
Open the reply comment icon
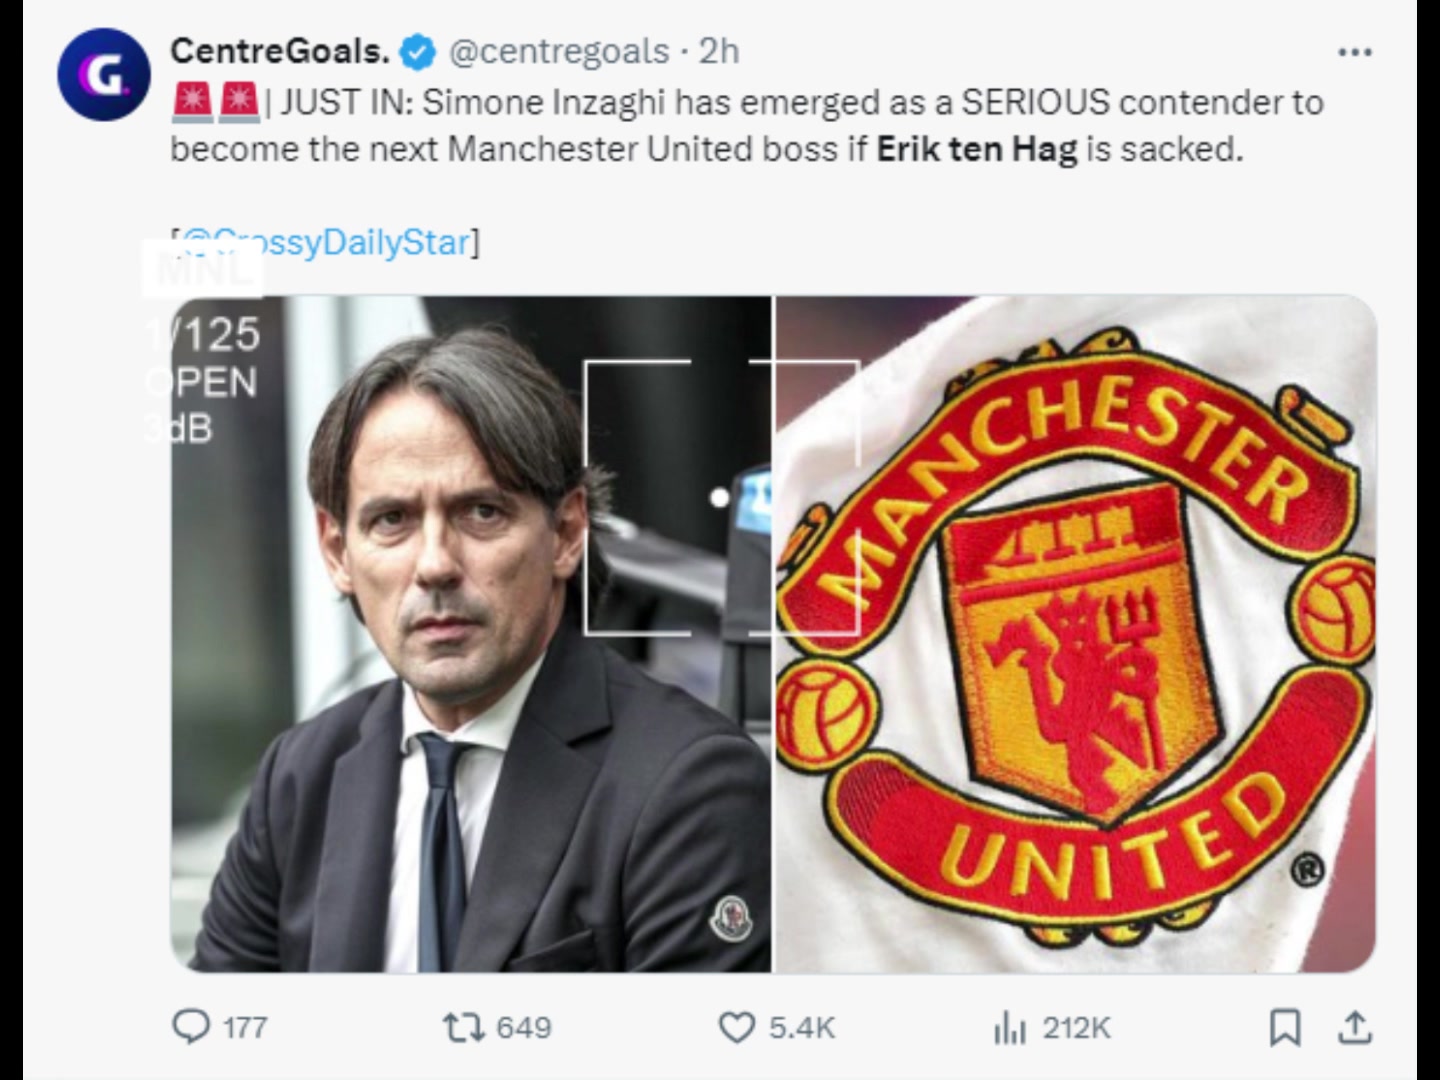click(191, 1027)
